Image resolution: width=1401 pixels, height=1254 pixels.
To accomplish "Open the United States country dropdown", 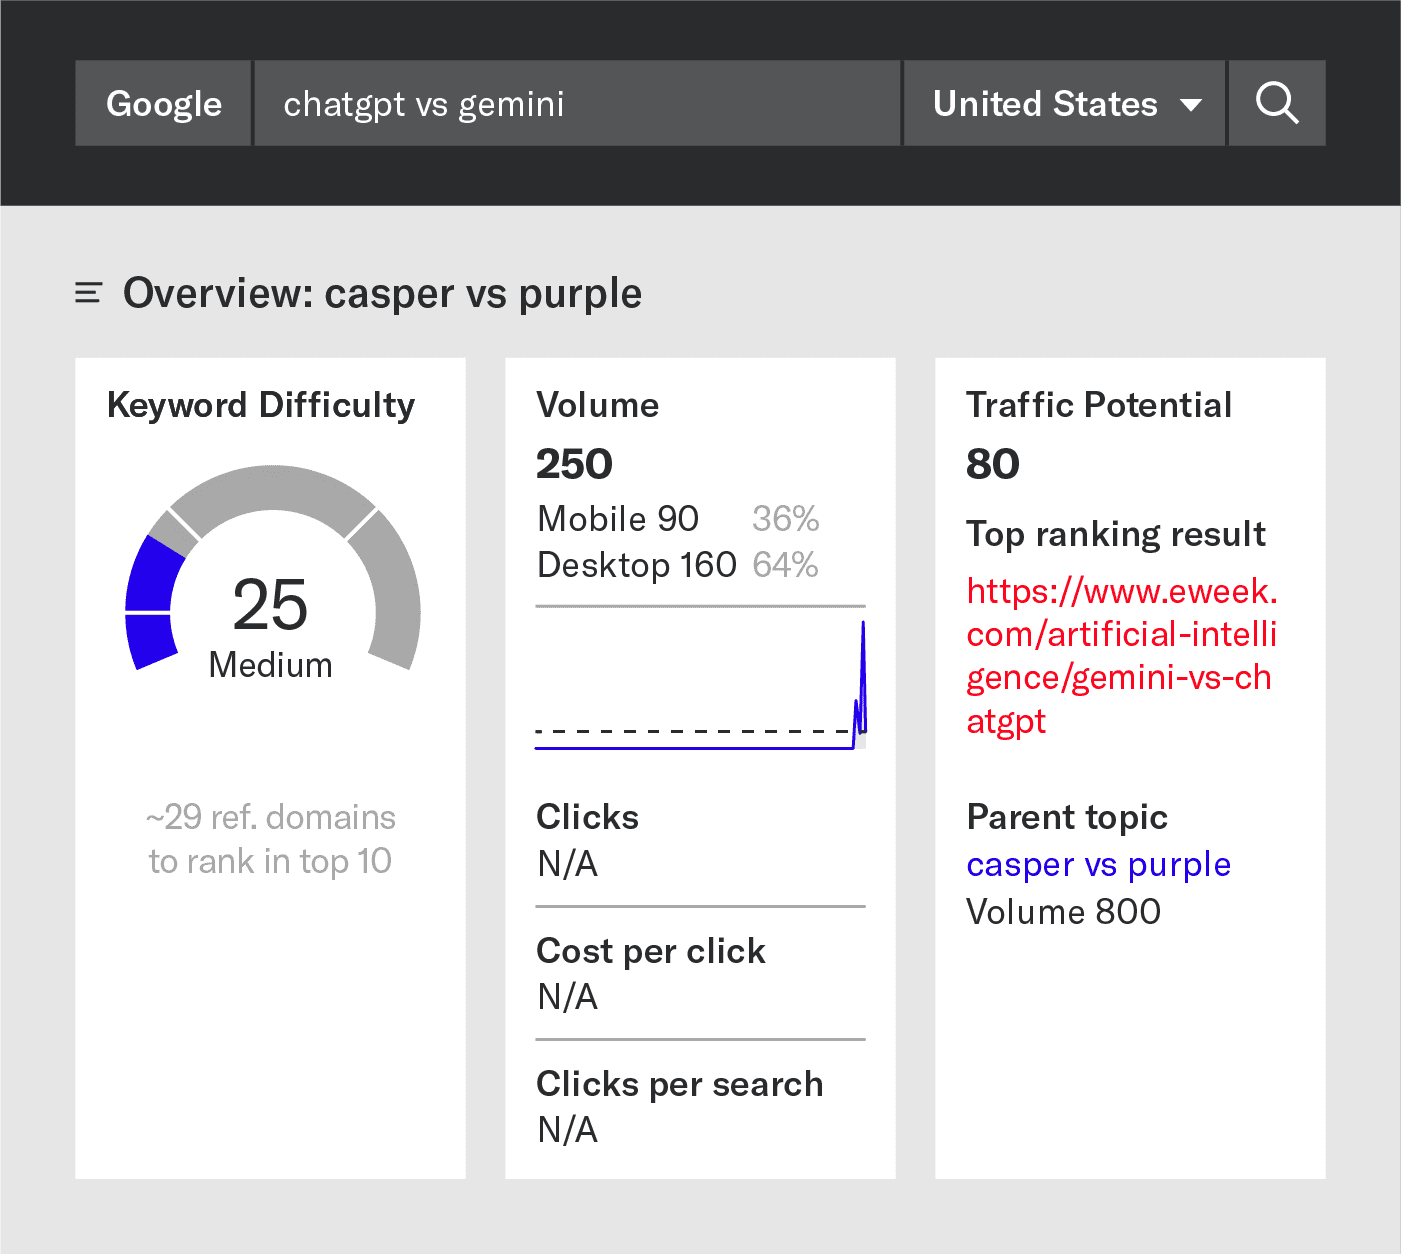I will coord(1065,103).
